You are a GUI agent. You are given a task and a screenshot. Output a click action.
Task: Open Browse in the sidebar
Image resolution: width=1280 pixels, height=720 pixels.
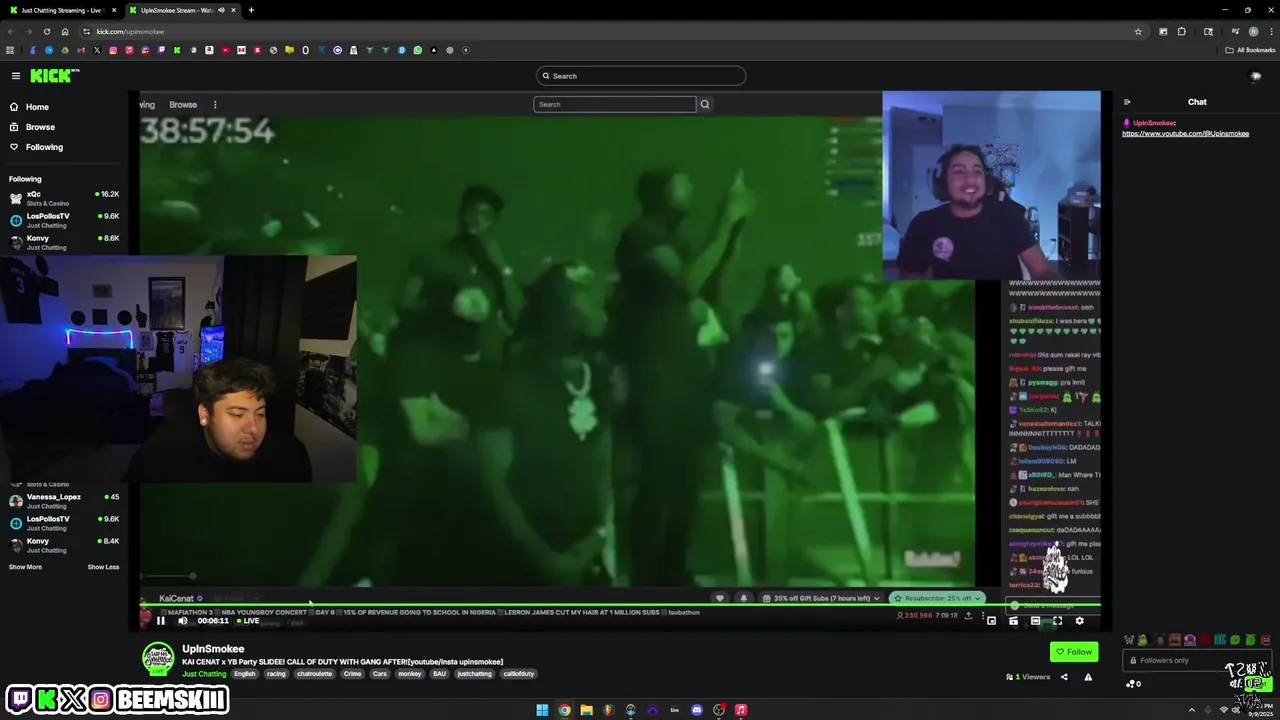click(40, 127)
